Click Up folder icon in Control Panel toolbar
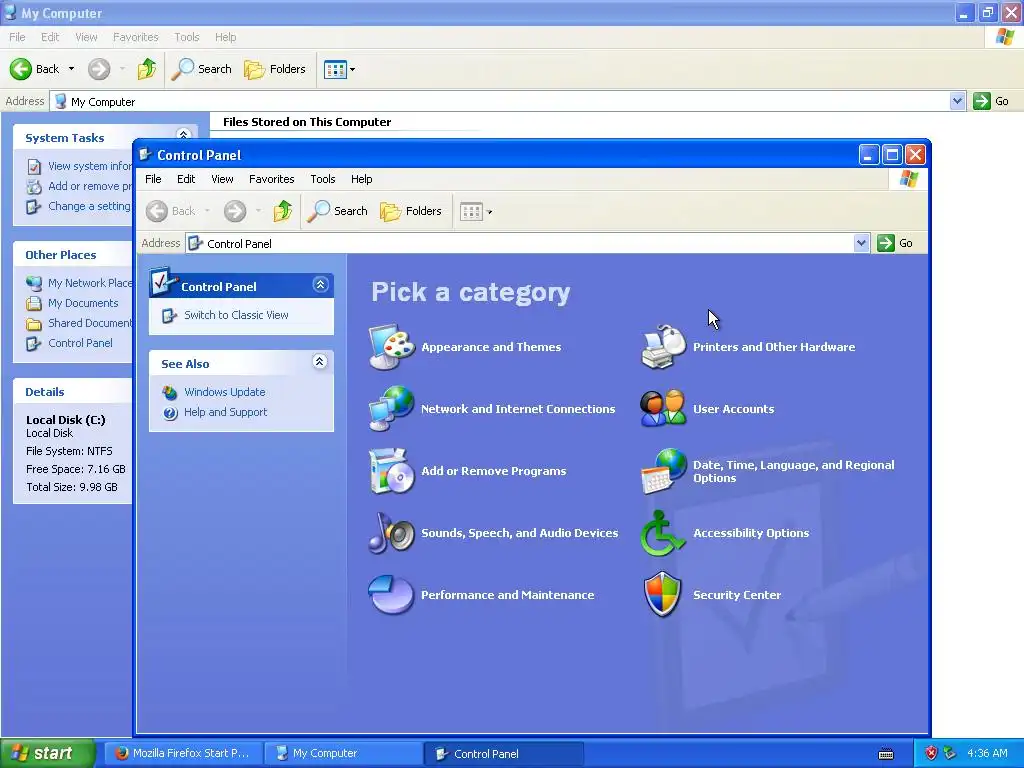The height and width of the screenshot is (768, 1024). [282, 211]
